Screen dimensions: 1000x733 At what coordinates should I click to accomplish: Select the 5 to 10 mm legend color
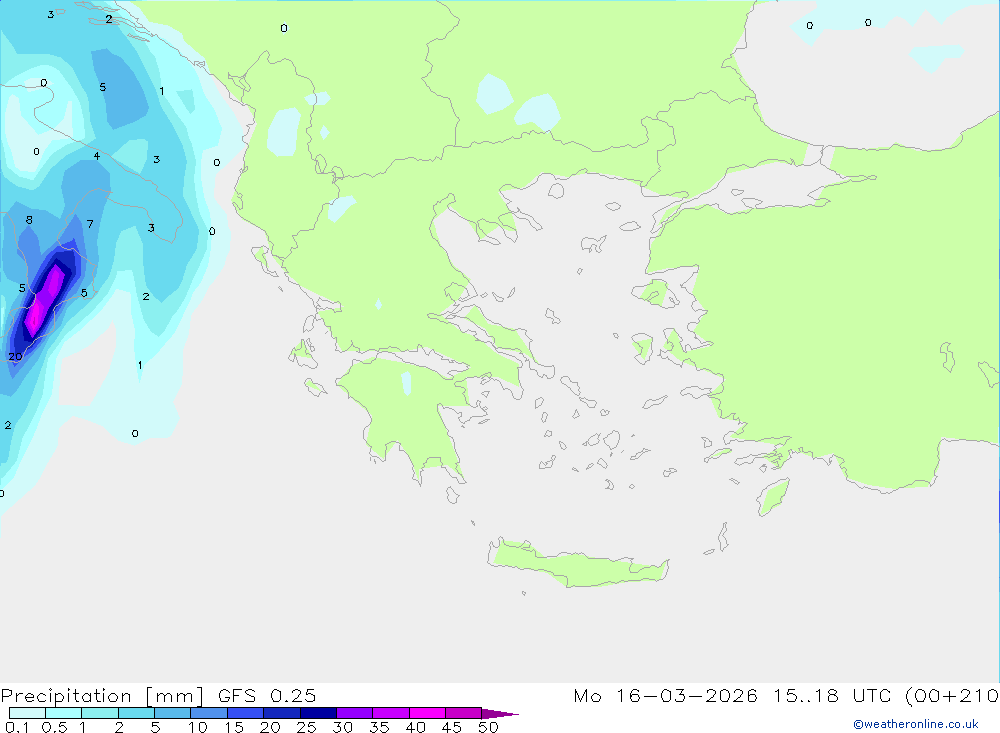pyautogui.click(x=173, y=713)
